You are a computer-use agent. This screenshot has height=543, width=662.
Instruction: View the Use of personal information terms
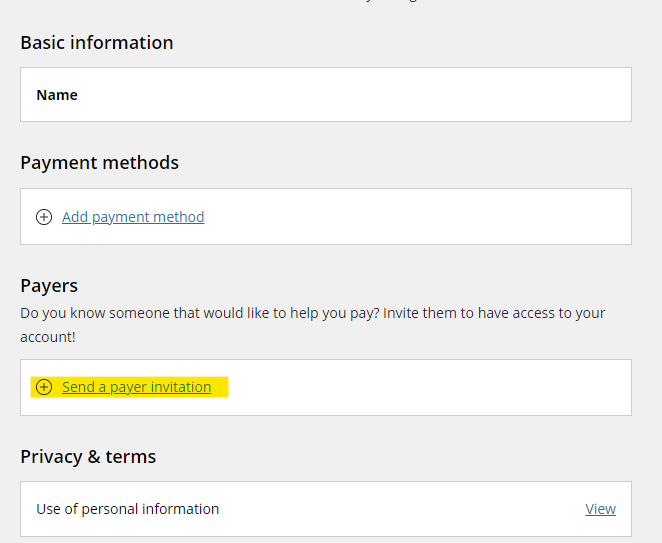(600, 509)
